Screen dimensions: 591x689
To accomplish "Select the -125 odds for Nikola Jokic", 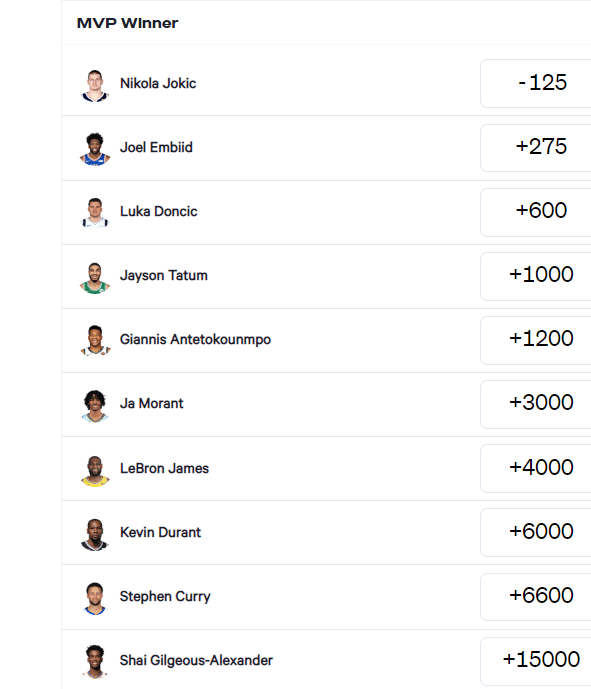I will [x=536, y=83].
